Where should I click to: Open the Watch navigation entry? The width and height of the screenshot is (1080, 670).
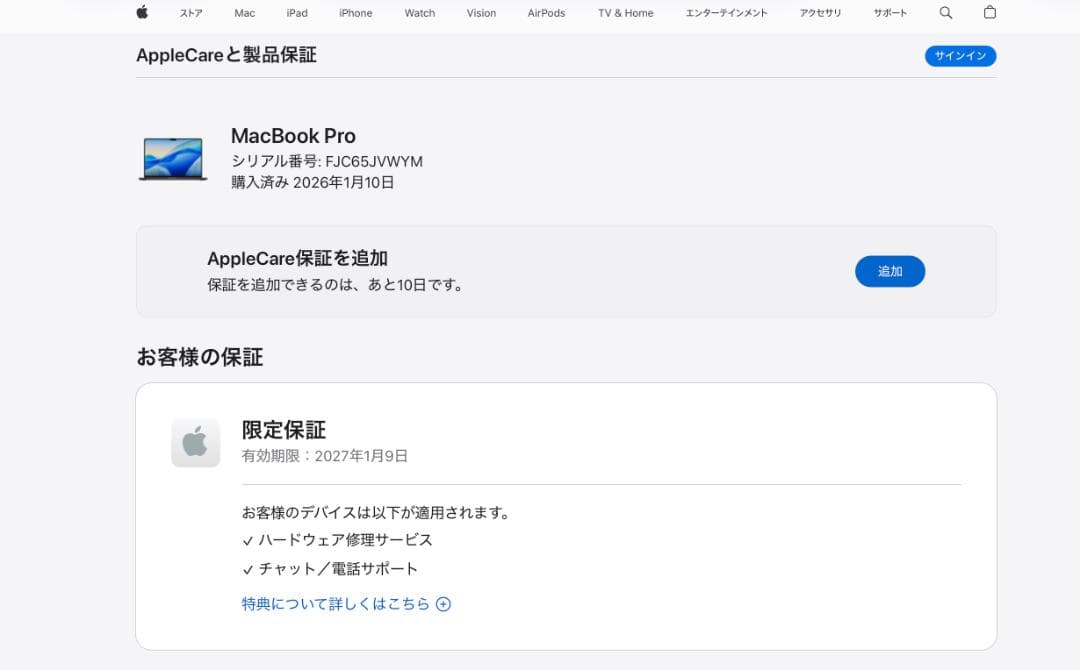(419, 13)
